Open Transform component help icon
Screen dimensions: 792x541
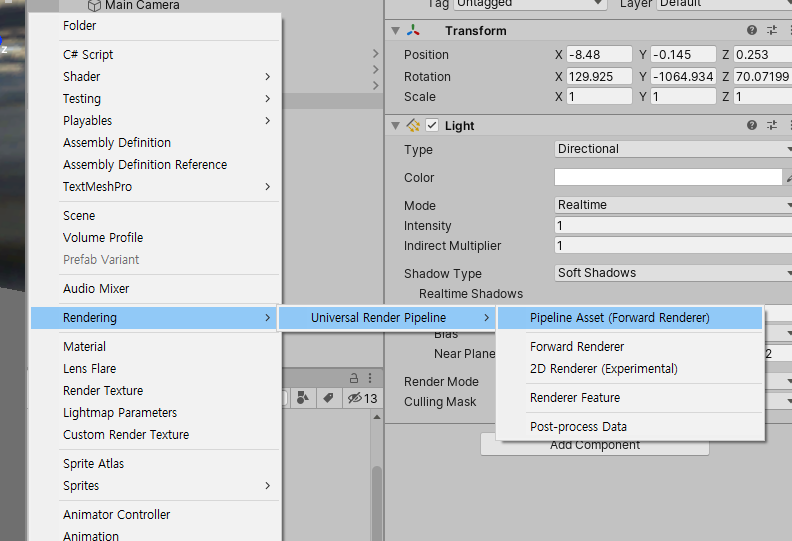(752, 30)
